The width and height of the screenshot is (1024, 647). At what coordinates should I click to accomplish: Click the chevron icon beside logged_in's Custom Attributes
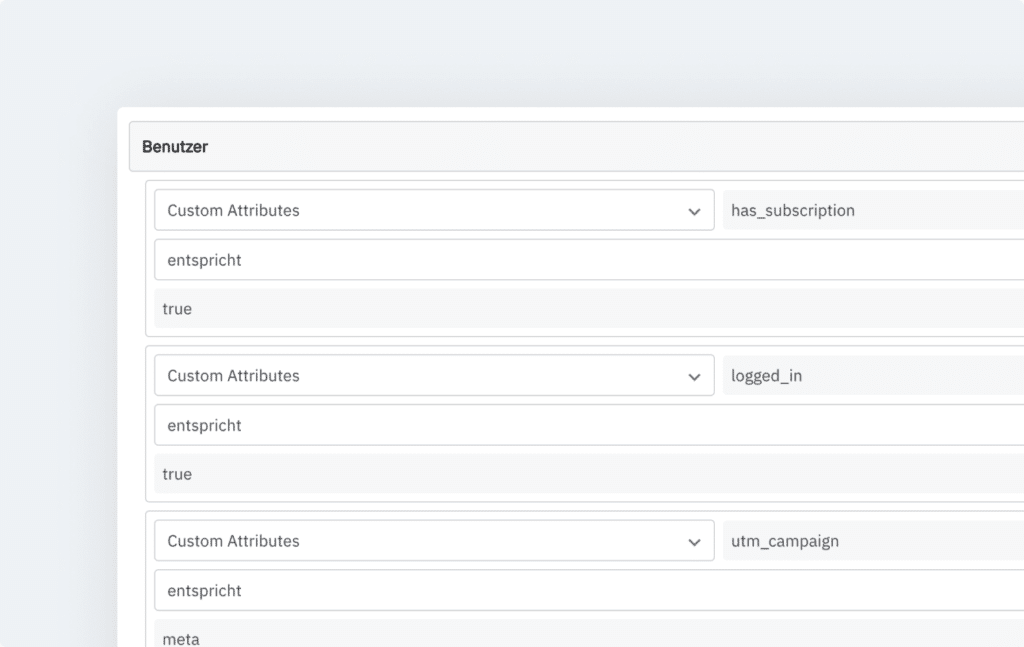point(694,376)
